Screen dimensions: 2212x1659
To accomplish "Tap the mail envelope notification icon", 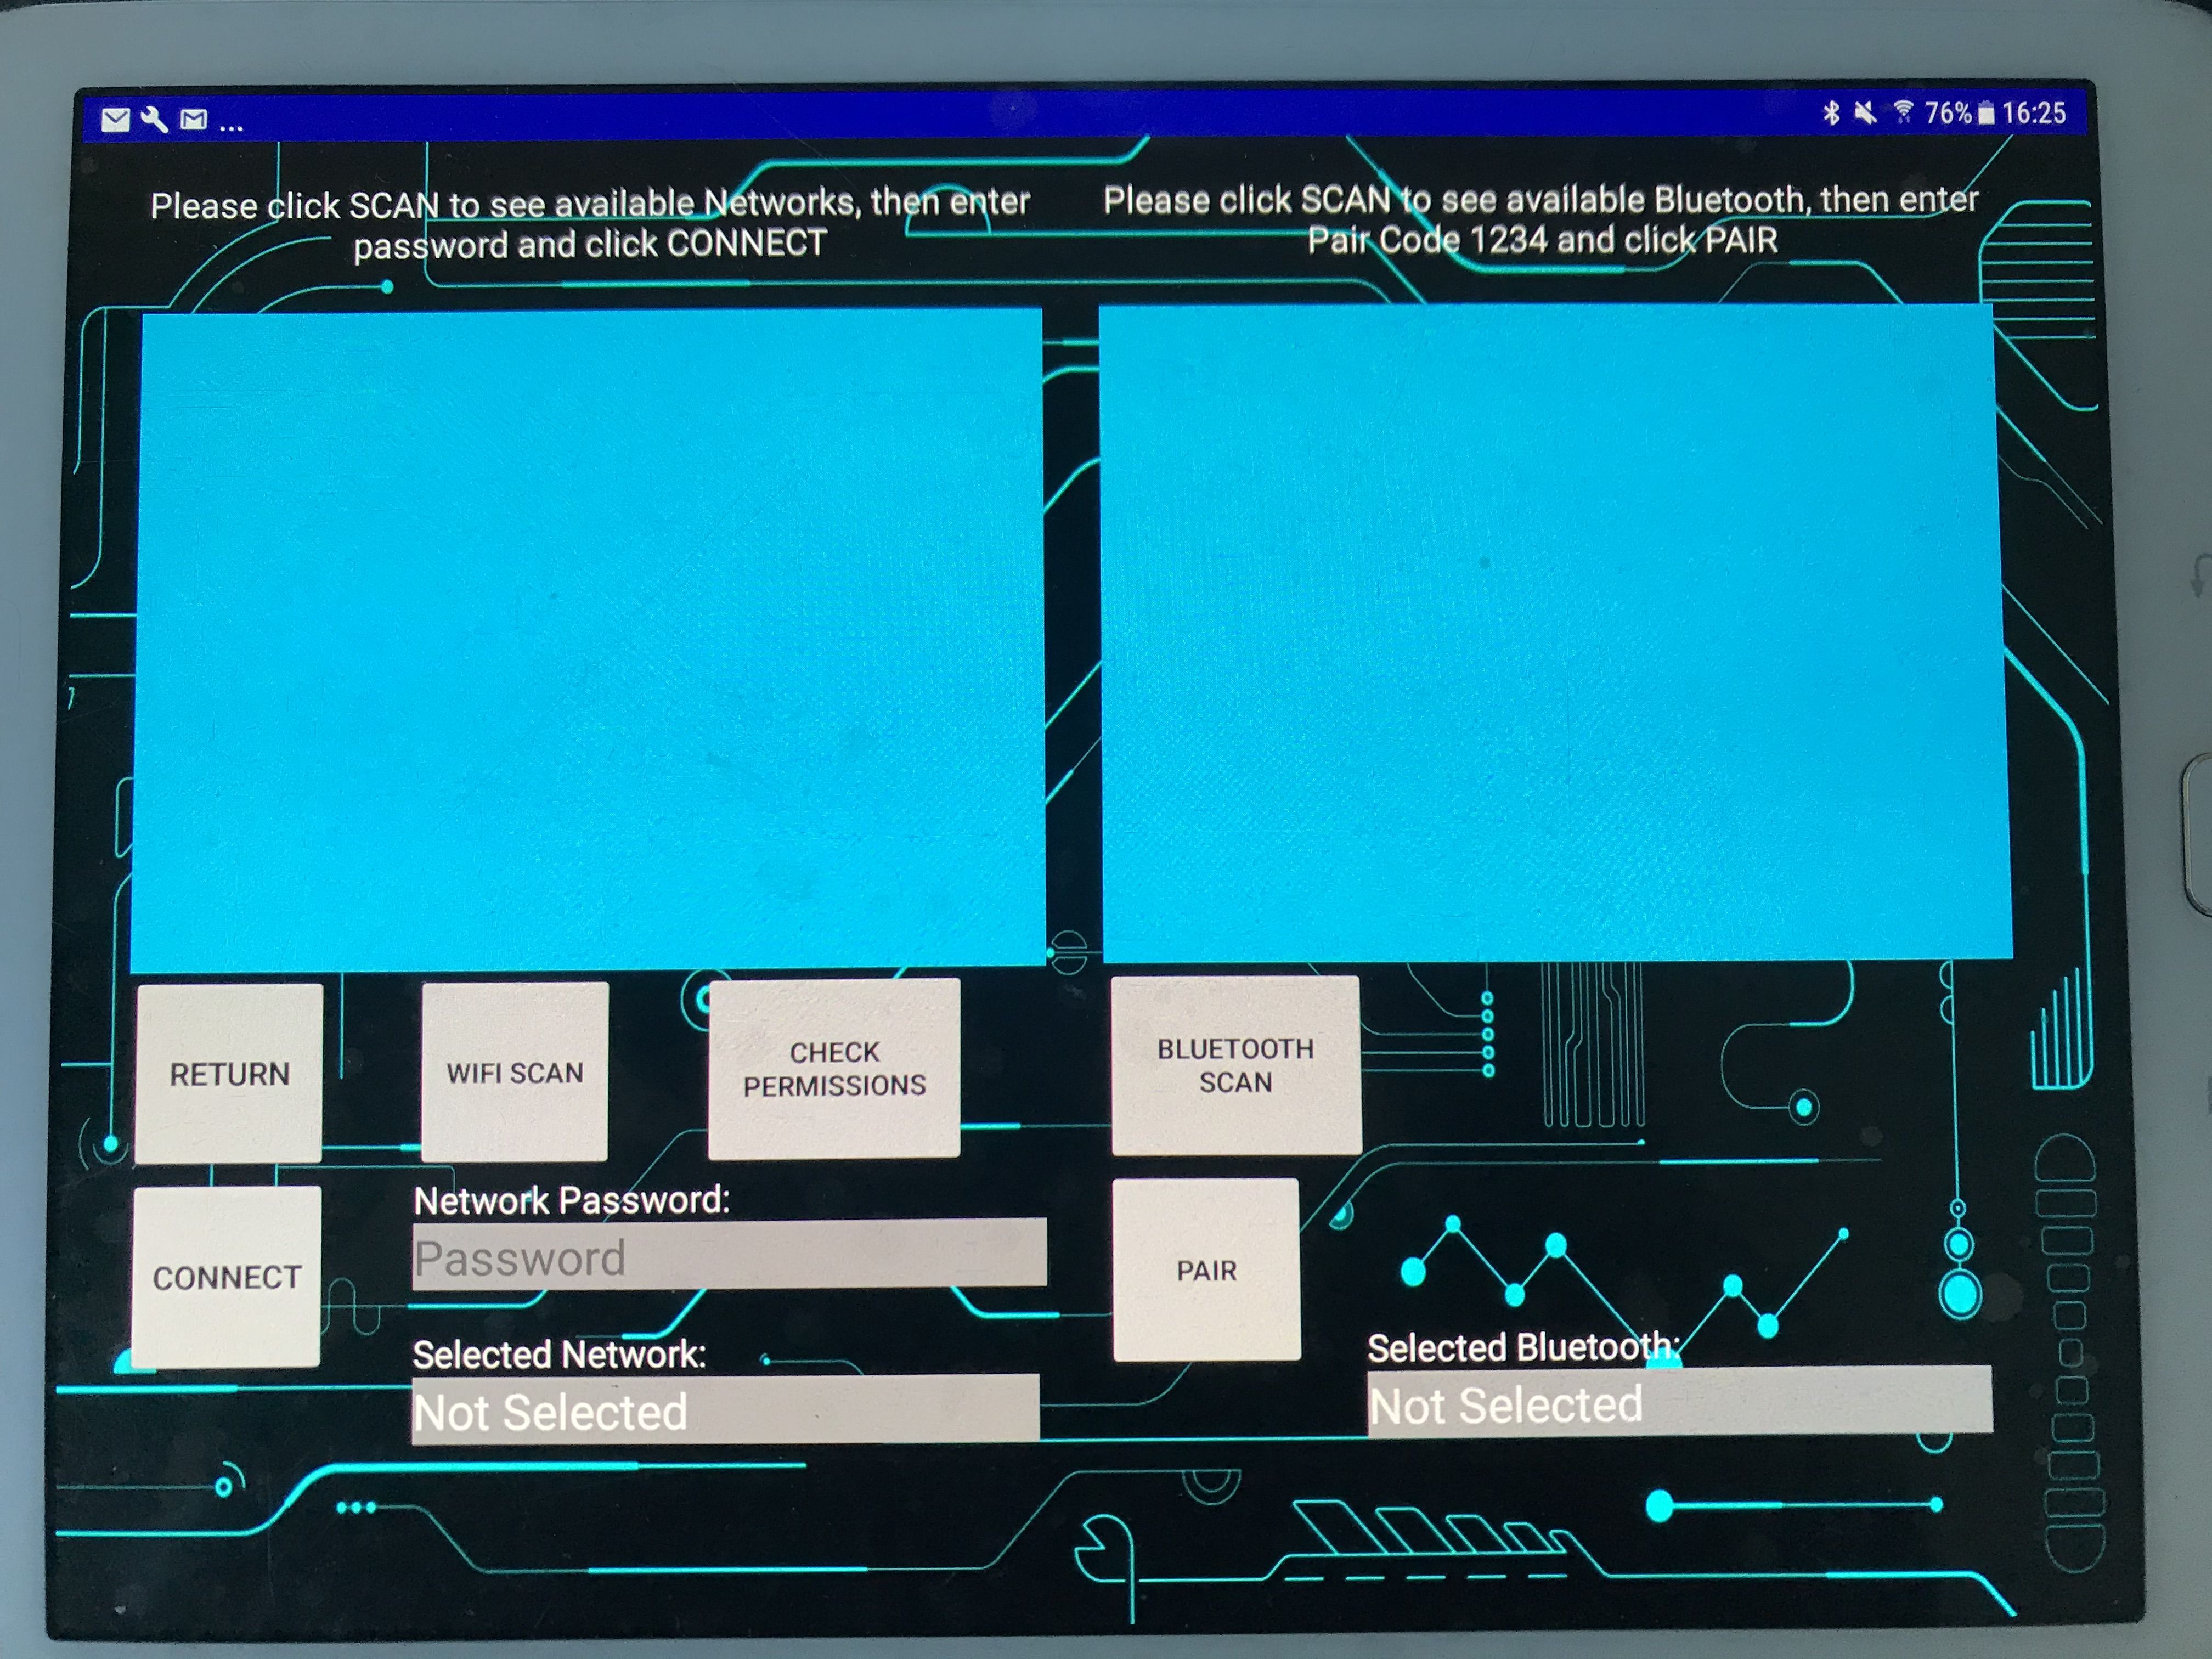I will [116, 121].
